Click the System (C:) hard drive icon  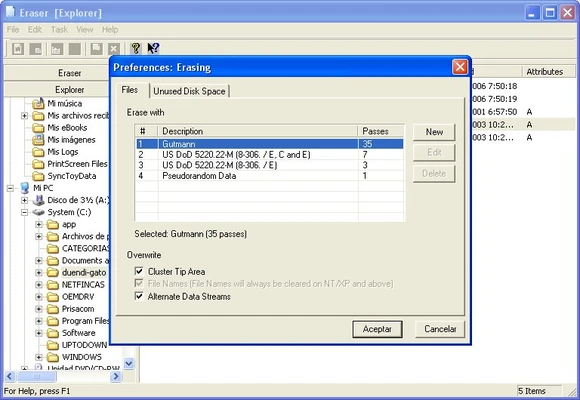pos(38,212)
